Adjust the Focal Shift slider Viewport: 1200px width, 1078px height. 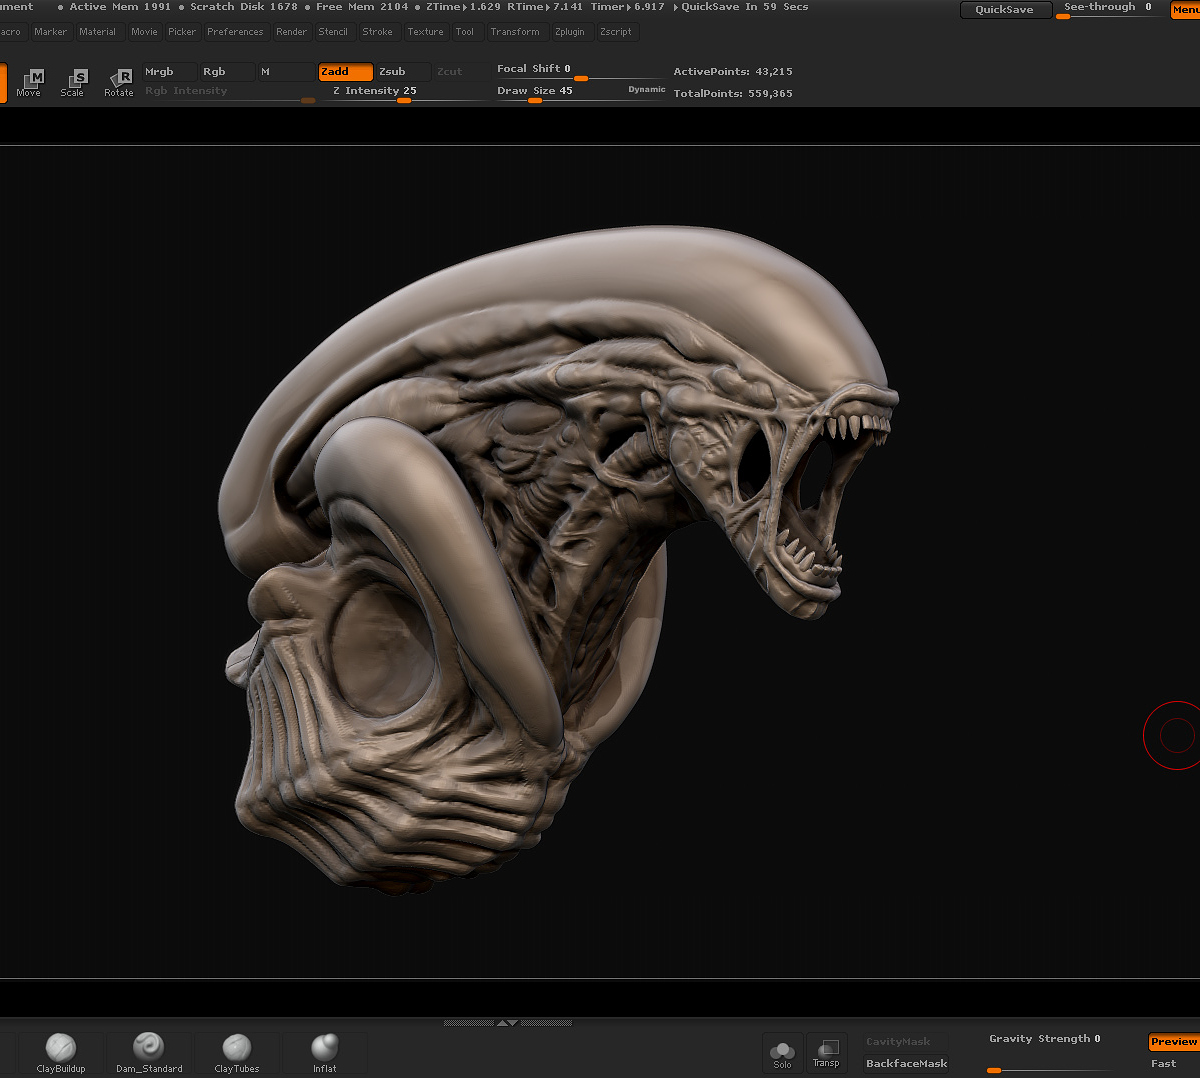[x=580, y=70]
